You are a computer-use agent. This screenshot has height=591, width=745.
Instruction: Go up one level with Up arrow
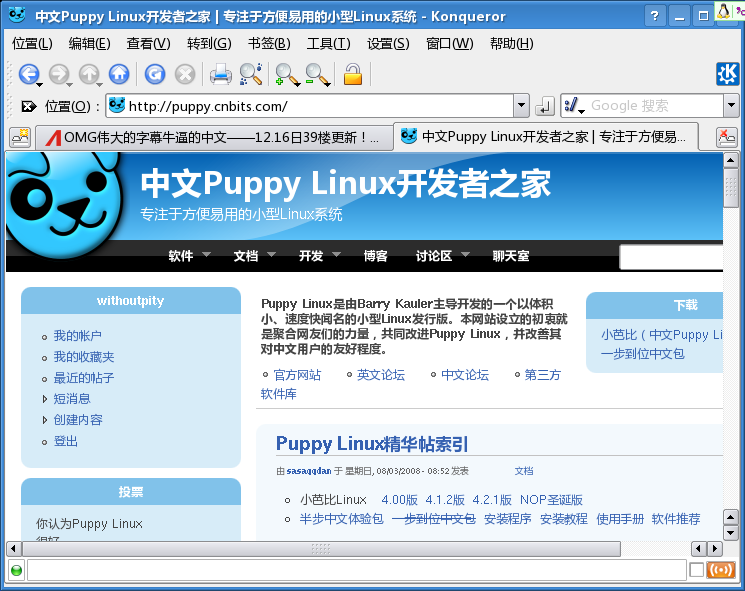[x=89, y=74]
